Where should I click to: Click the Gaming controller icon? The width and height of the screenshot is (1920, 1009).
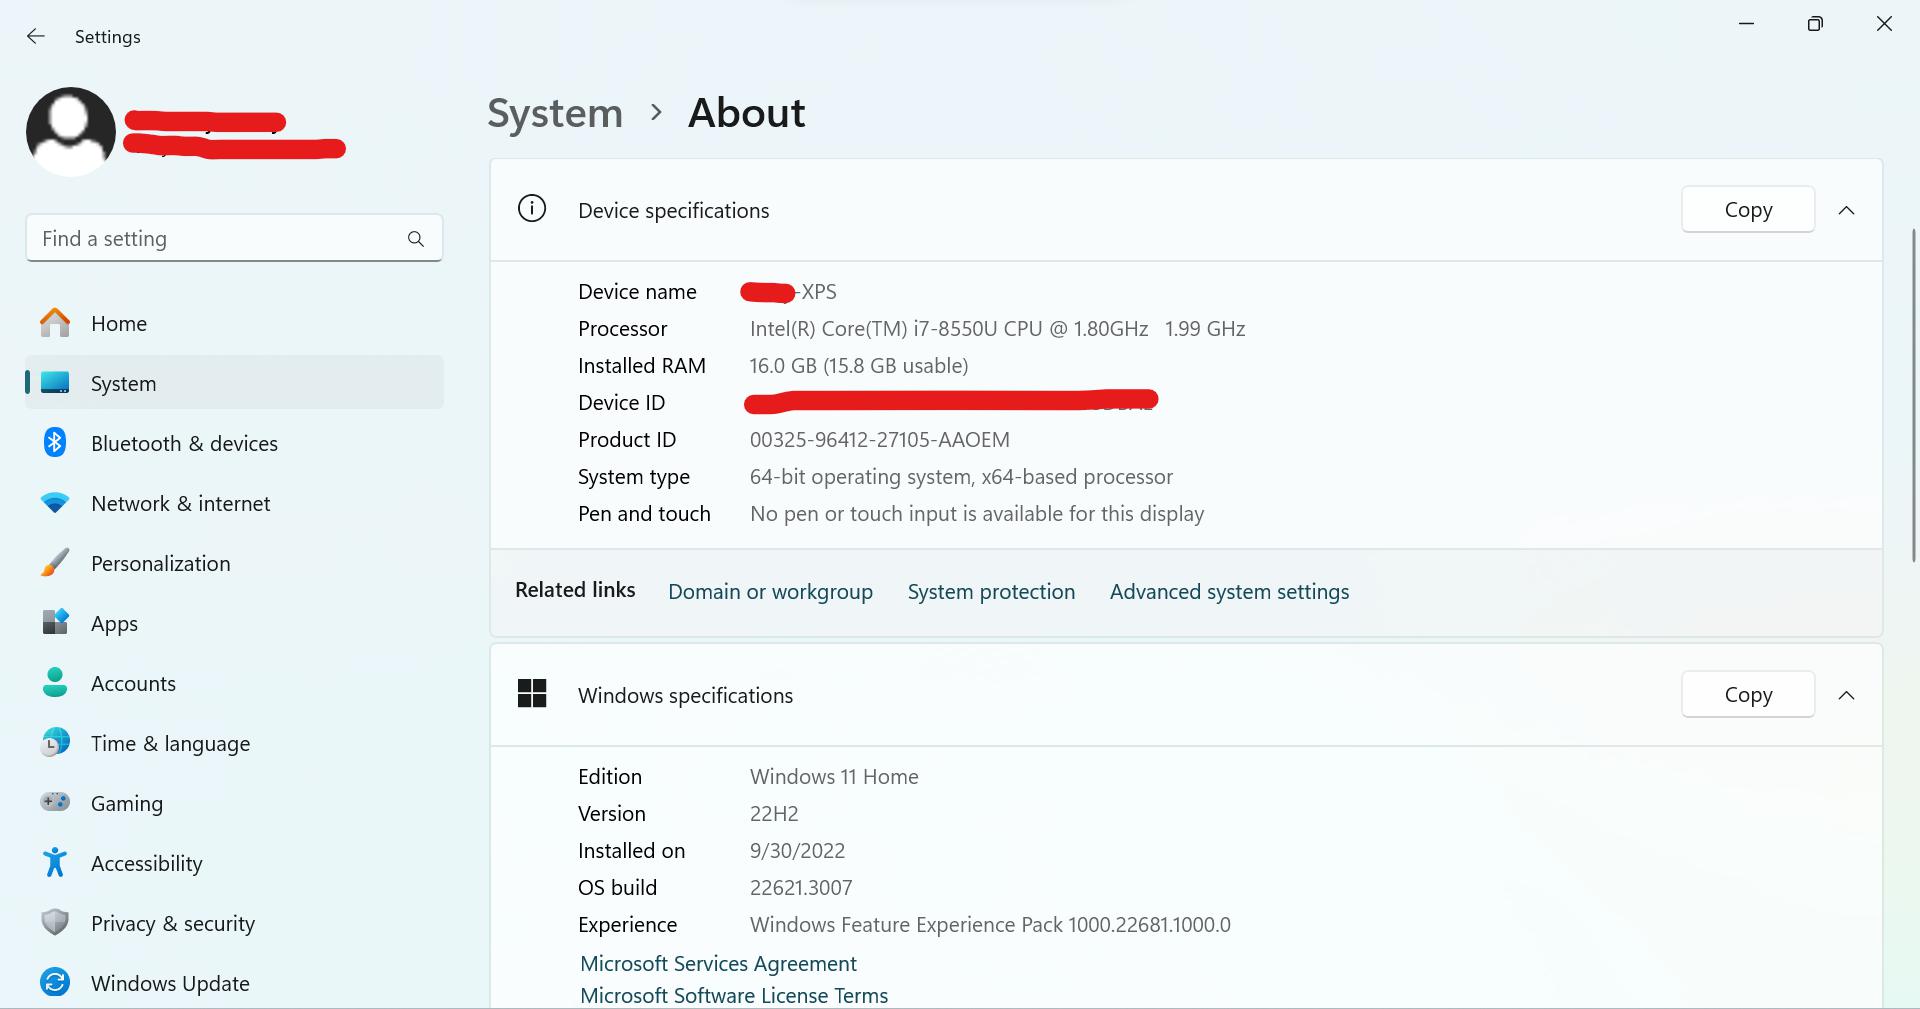click(55, 802)
